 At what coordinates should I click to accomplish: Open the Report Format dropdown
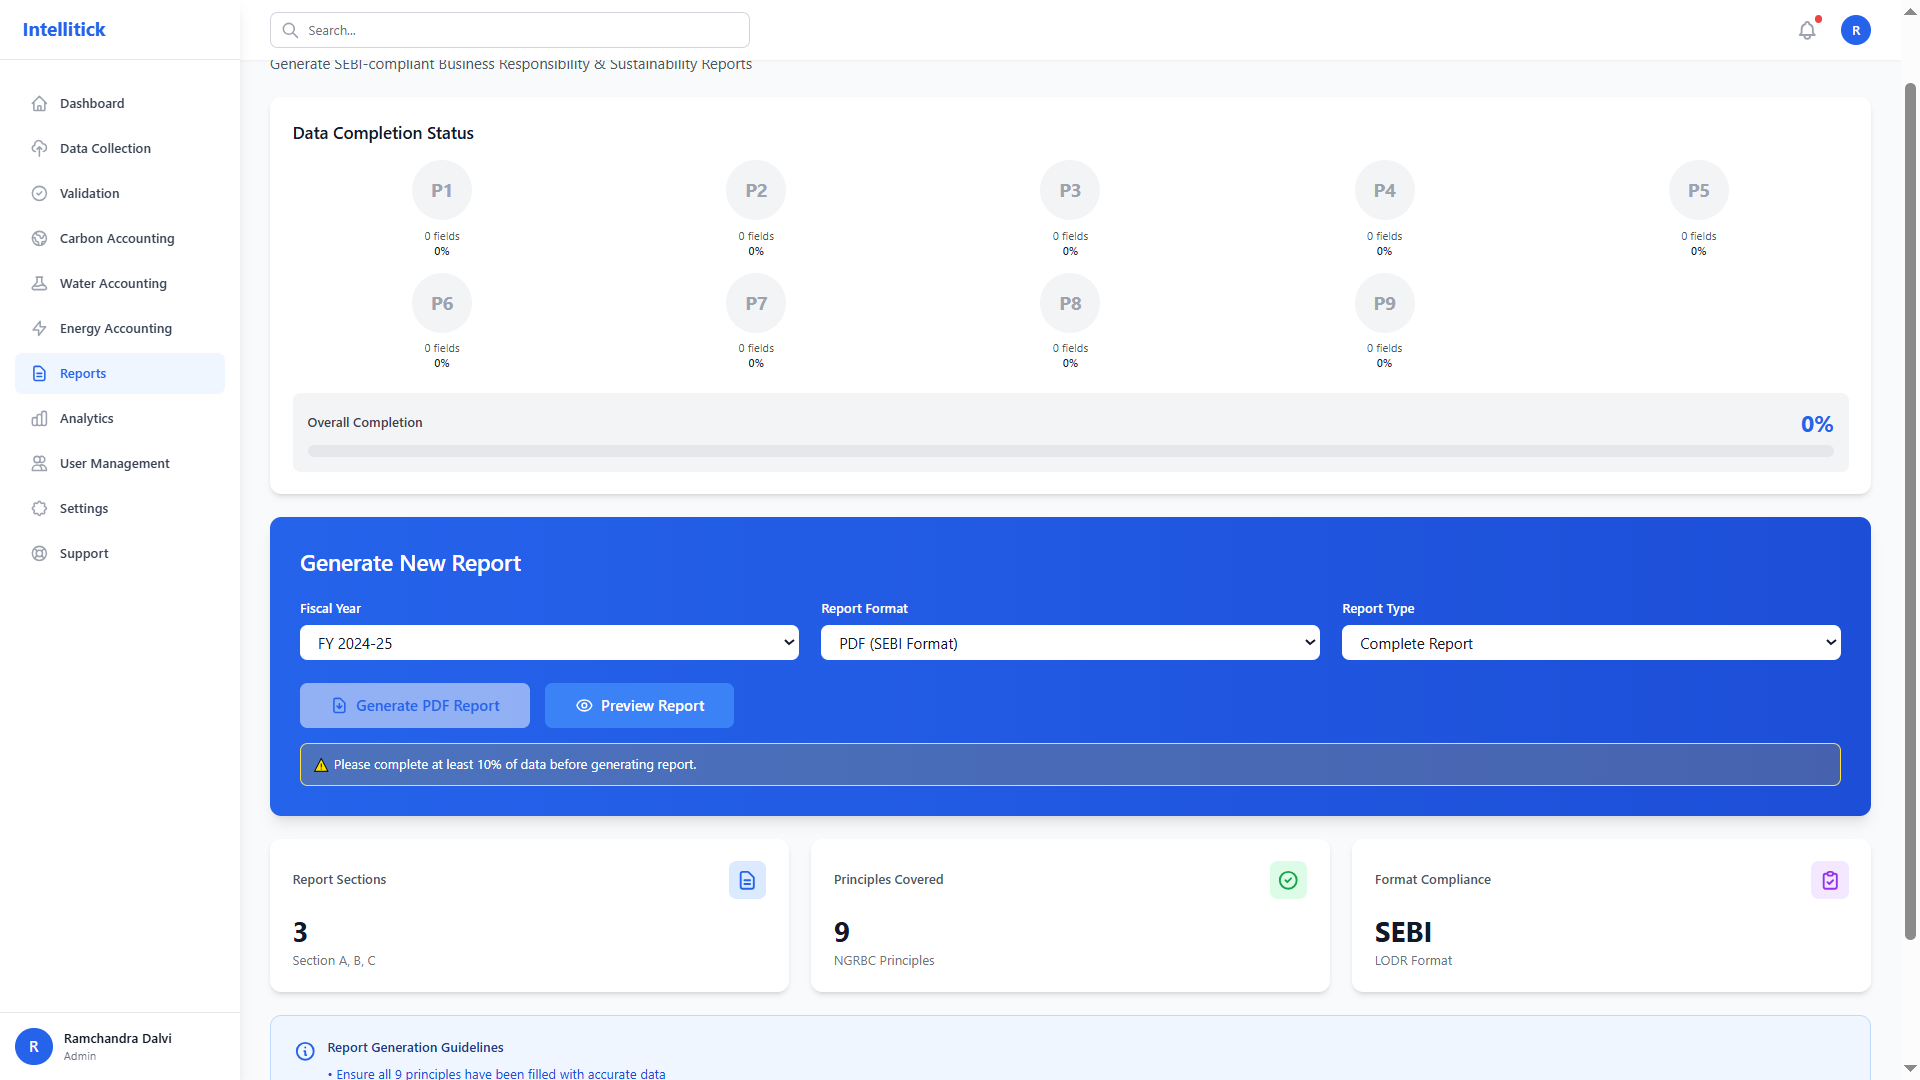1070,642
